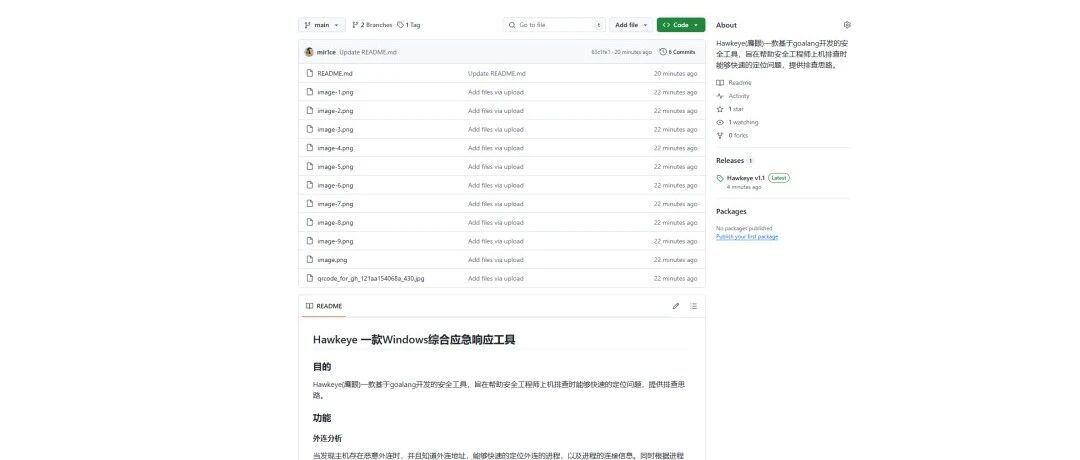The height and width of the screenshot is (460, 1080).
Task: Click the file icon next to image-4.png
Action: point(310,147)
